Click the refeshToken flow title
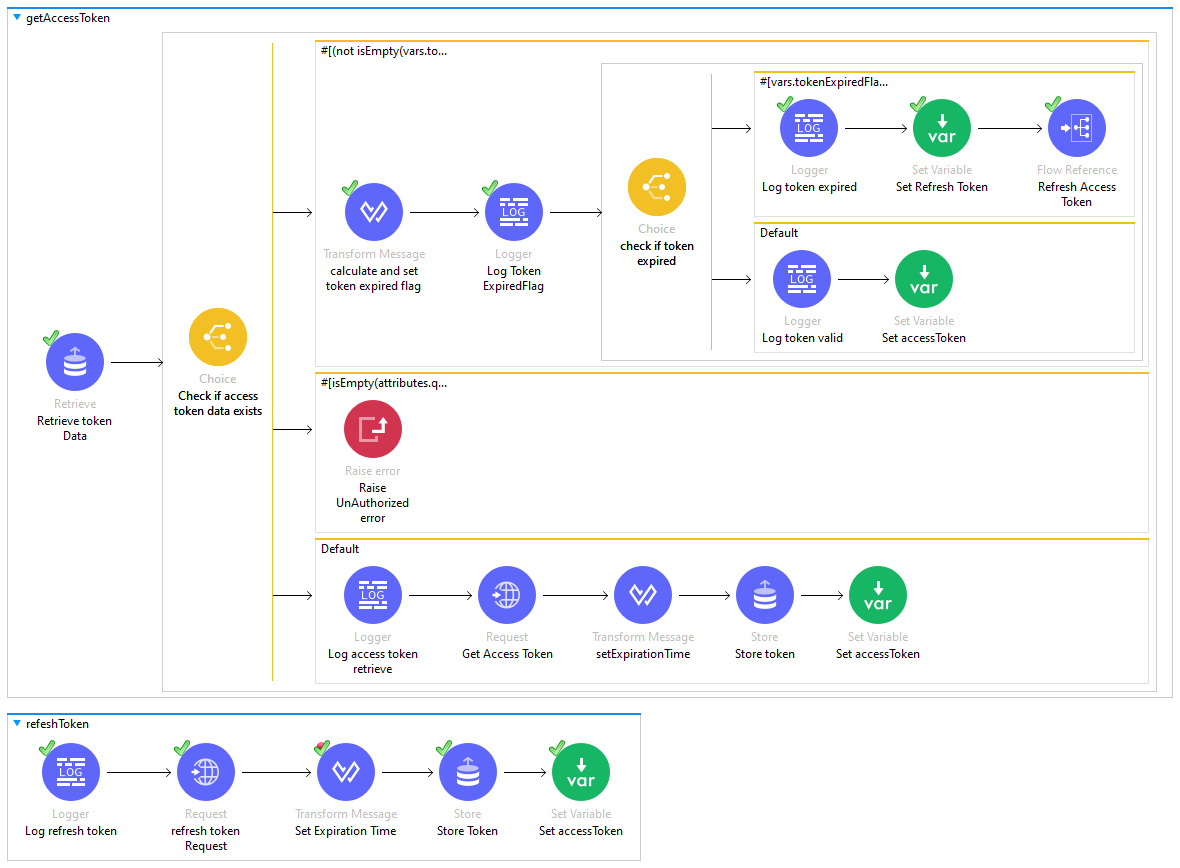This screenshot has height=868, width=1180. pos(57,724)
